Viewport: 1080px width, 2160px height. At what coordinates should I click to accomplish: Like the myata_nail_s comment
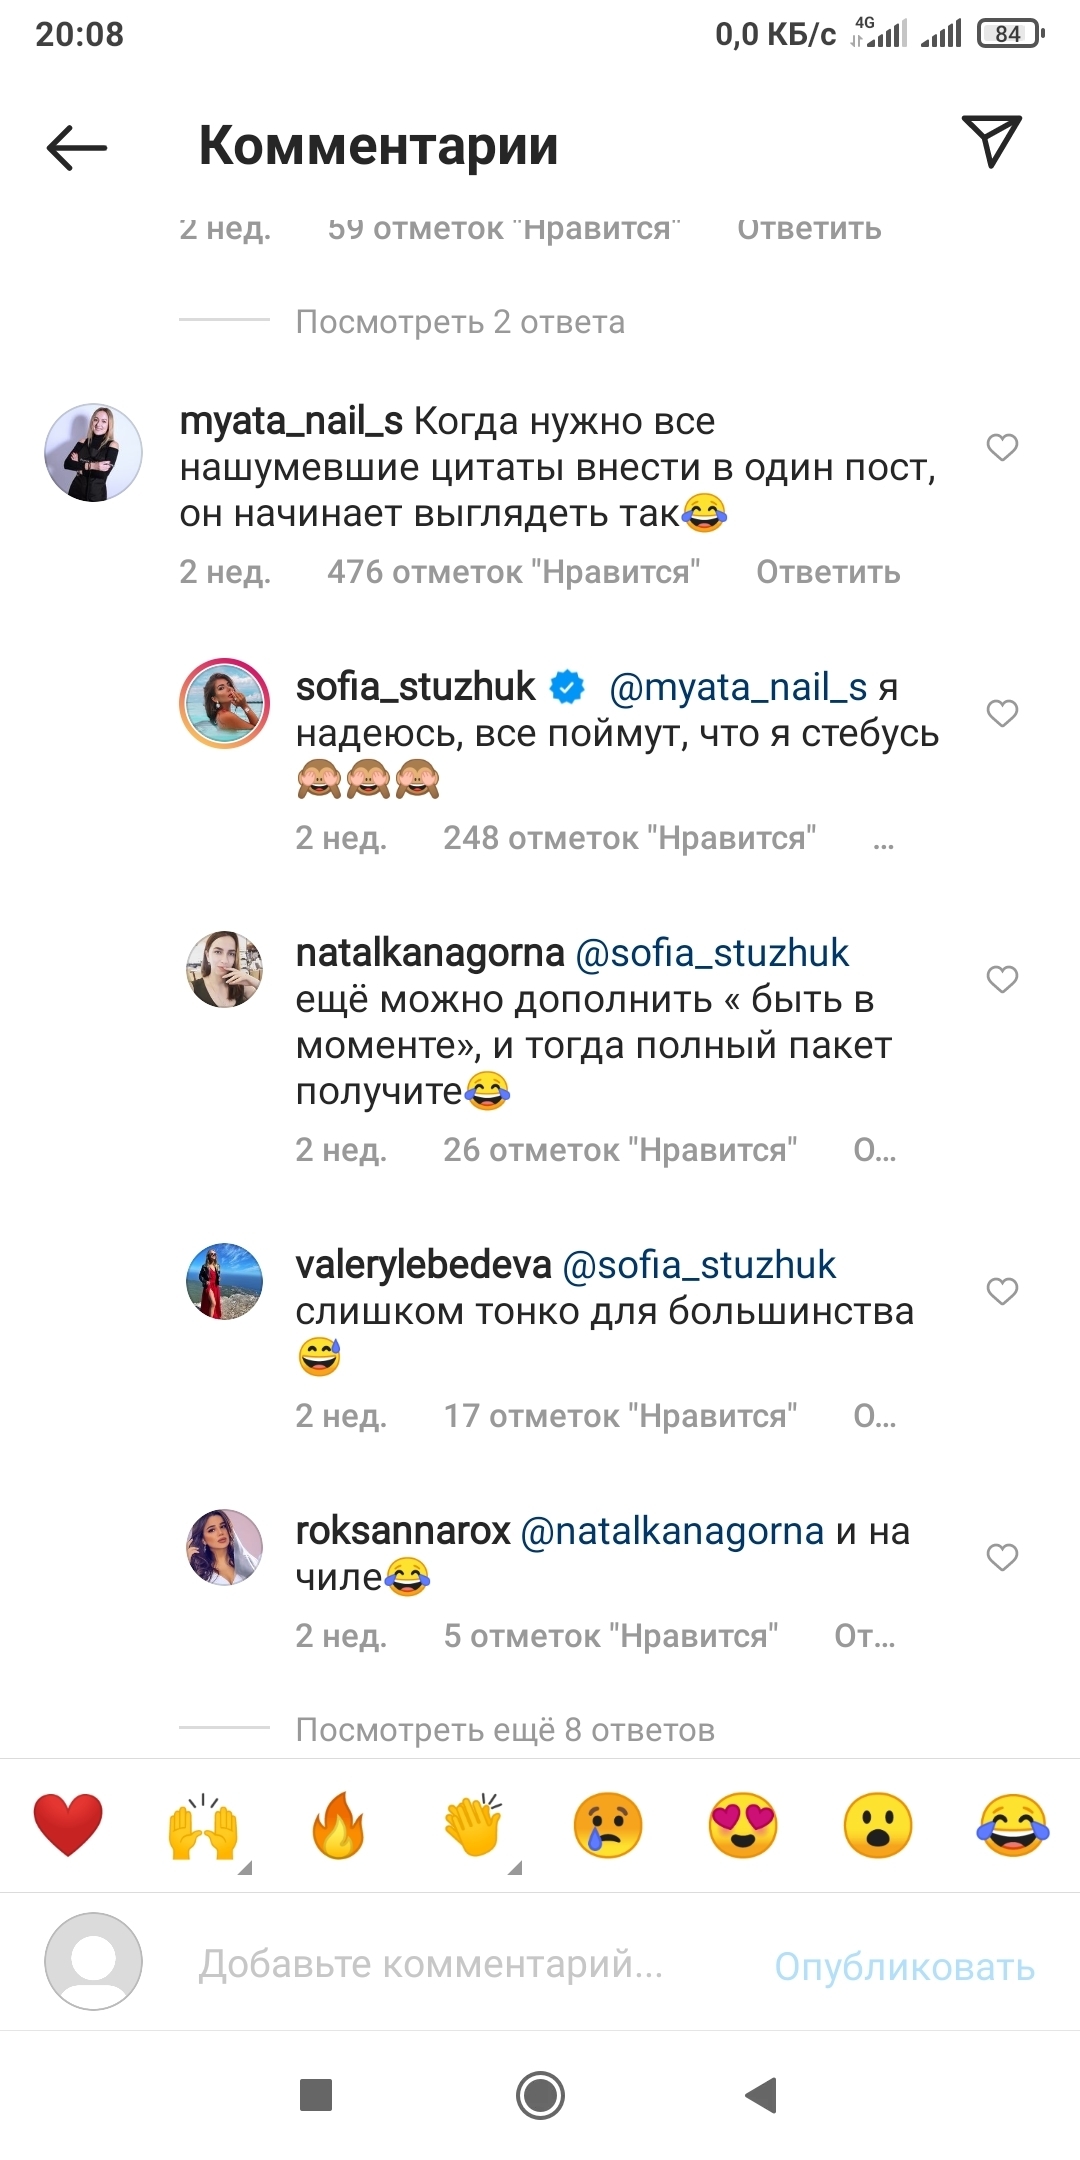[x=1002, y=447]
